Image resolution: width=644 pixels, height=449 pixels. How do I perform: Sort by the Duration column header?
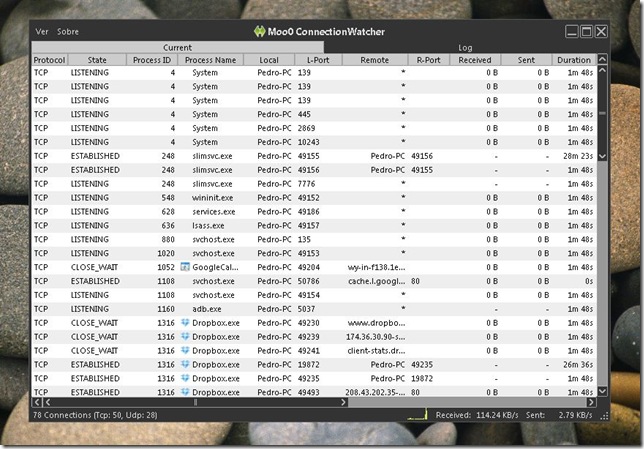click(x=574, y=60)
